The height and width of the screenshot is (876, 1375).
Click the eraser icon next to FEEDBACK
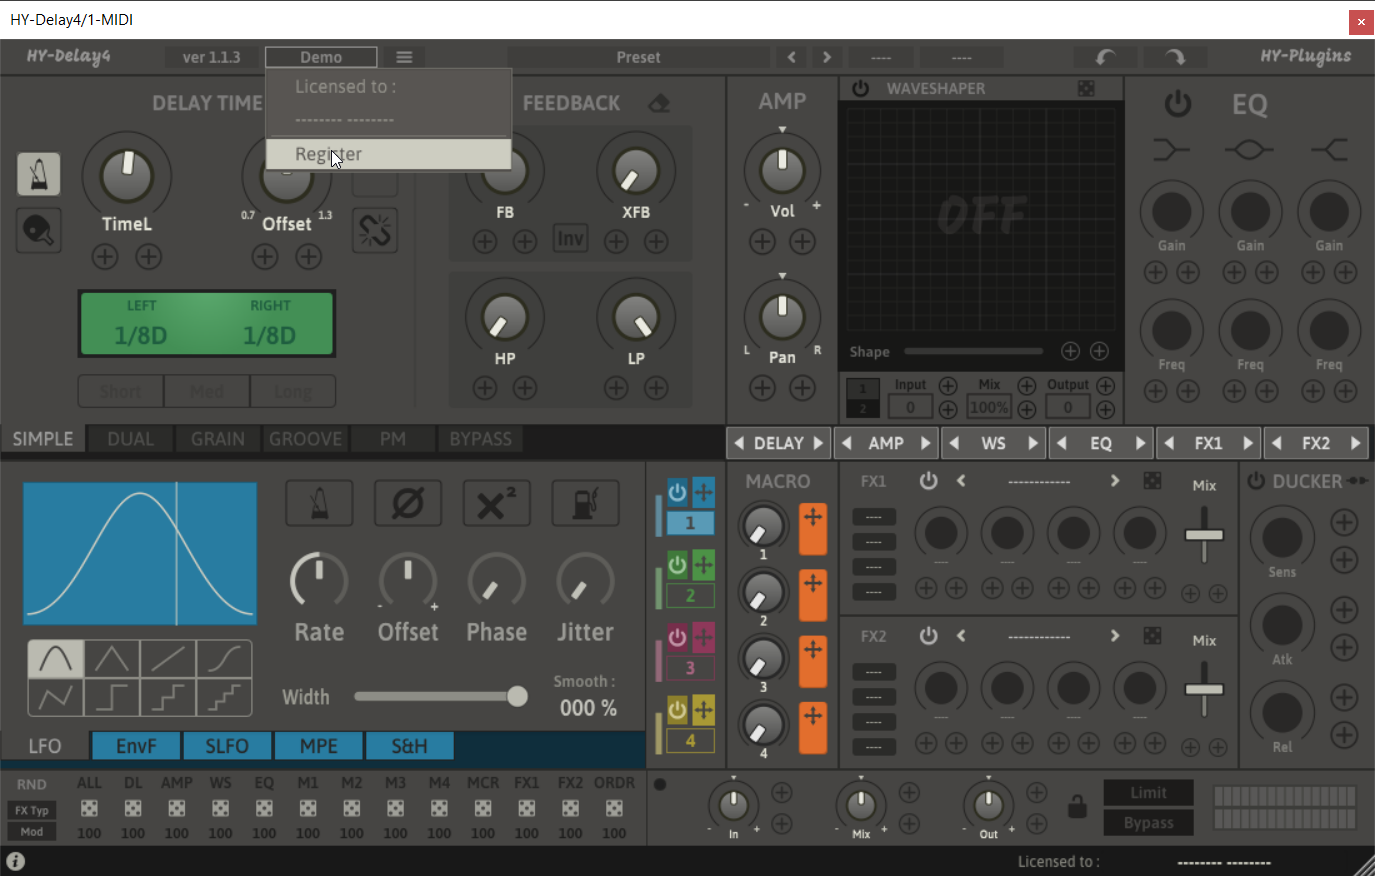(x=659, y=103)
